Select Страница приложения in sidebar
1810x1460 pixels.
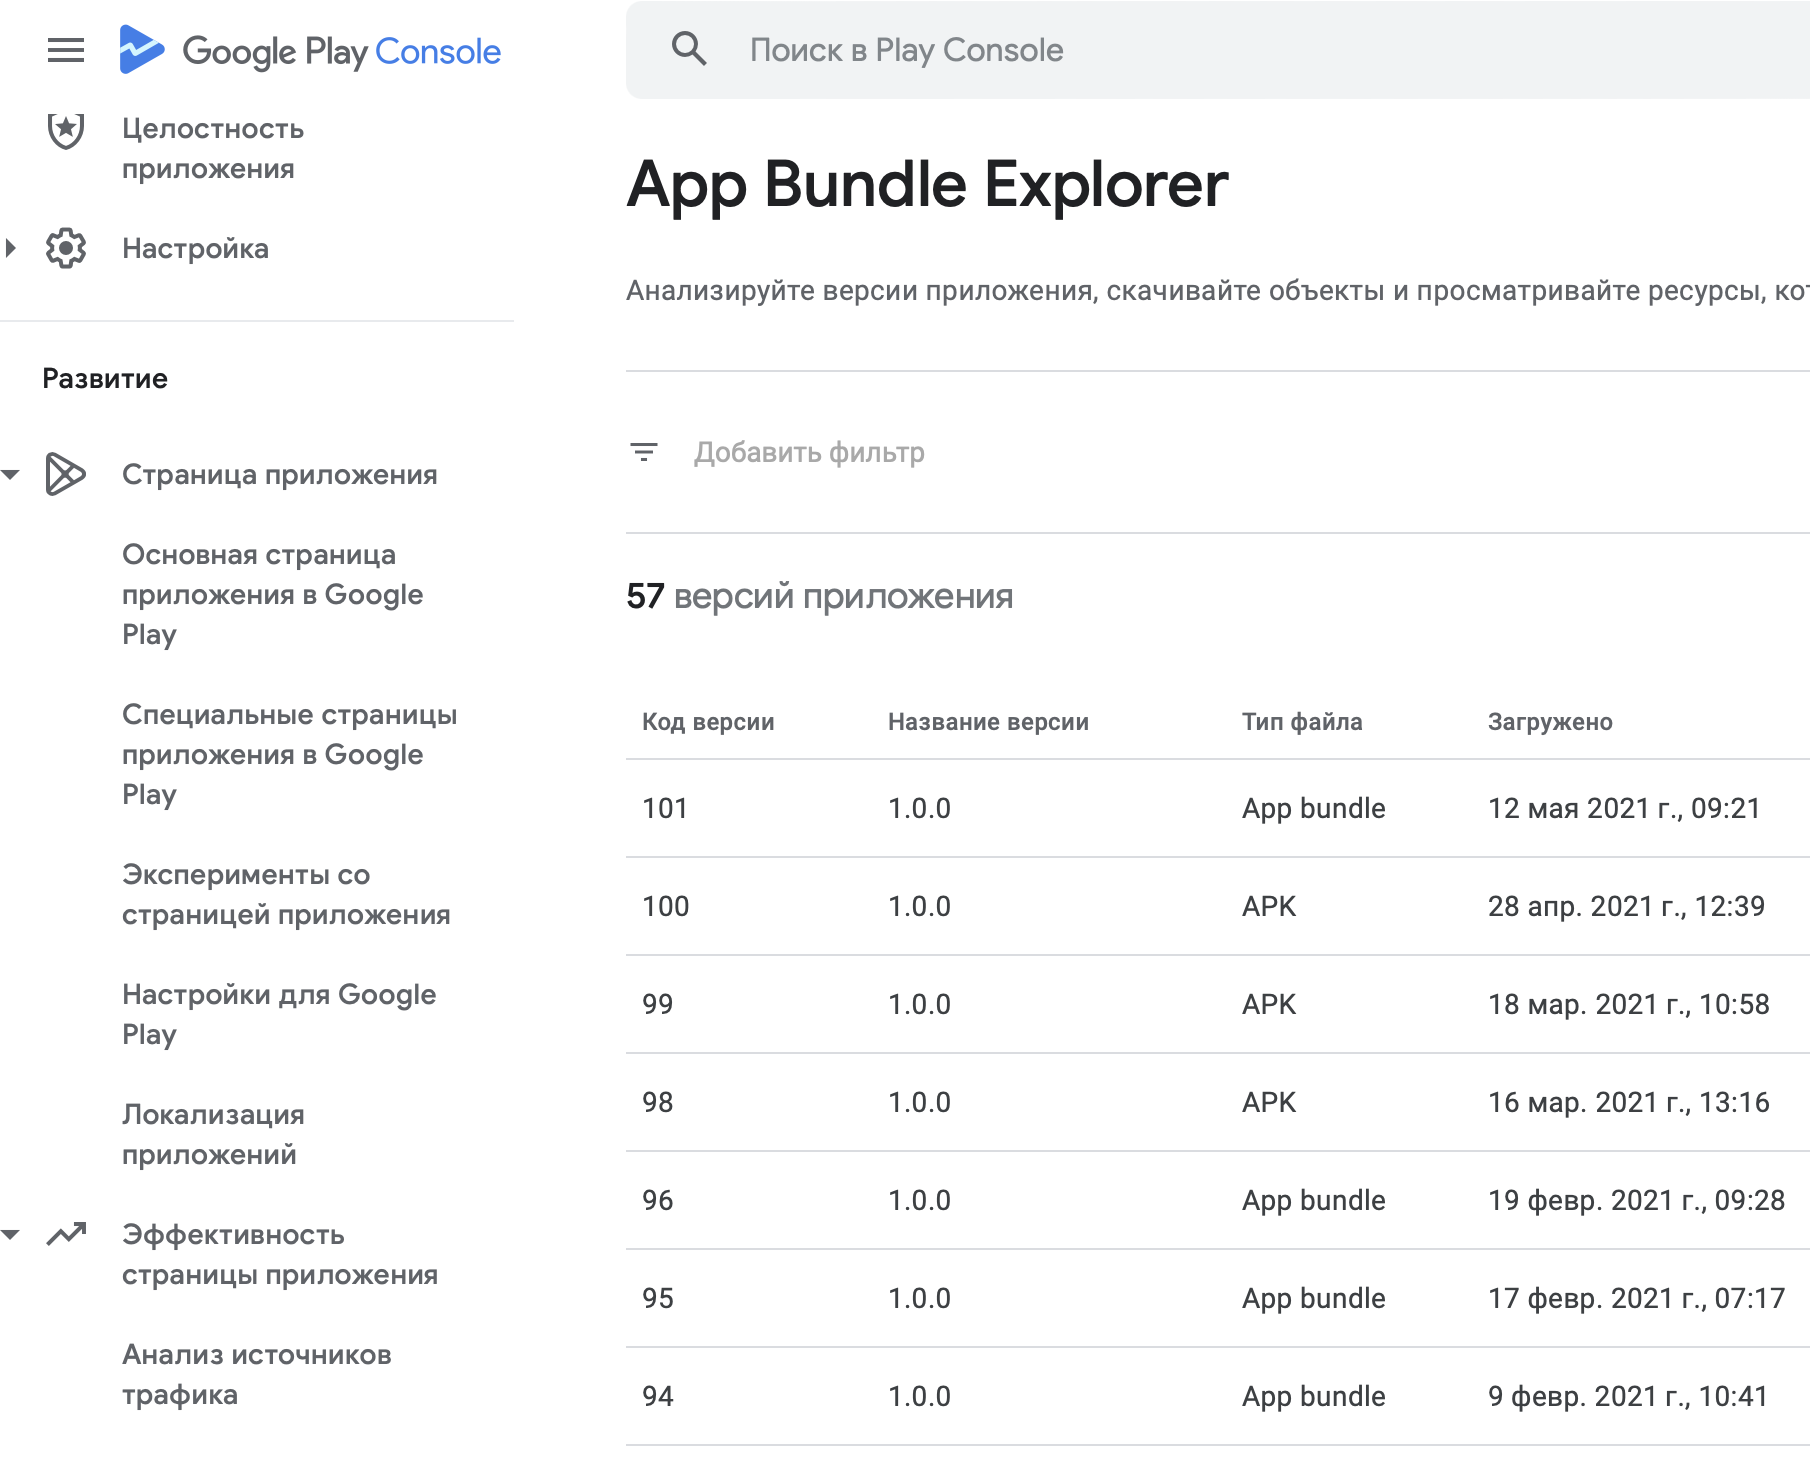pyautogui.click(x=279, y=474)
